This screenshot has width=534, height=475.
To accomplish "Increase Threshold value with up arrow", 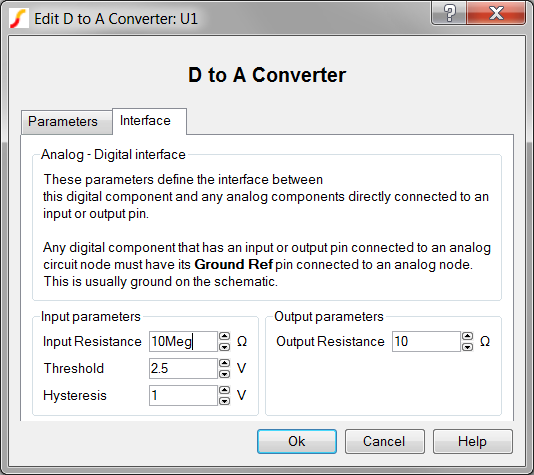I will pyautogui.click(x=224, y=363).
